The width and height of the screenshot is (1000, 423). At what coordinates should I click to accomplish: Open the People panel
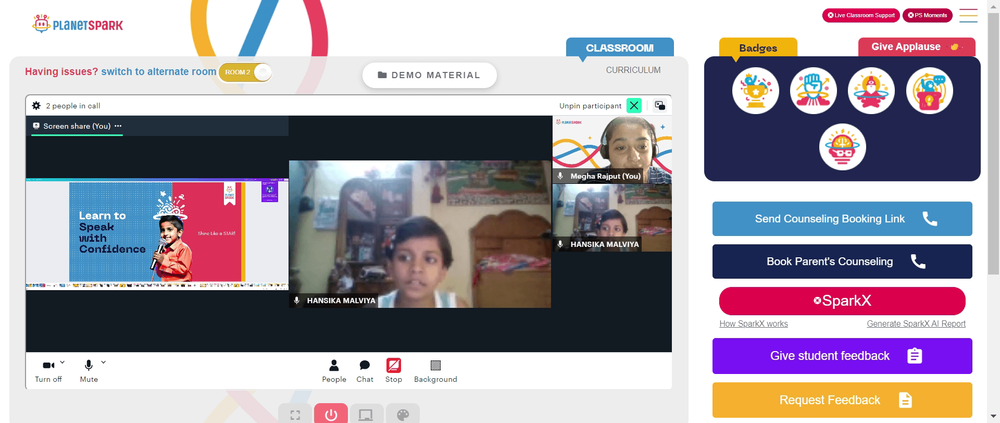point(334,371)
